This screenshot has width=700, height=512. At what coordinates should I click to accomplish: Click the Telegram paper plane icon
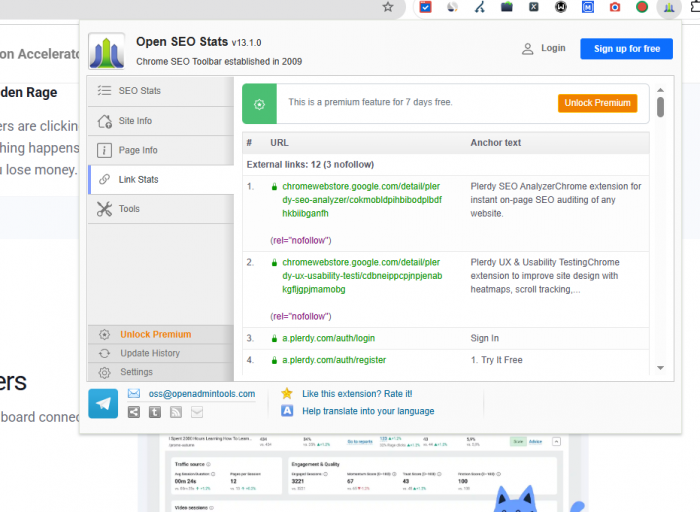[x=103, y=403]
